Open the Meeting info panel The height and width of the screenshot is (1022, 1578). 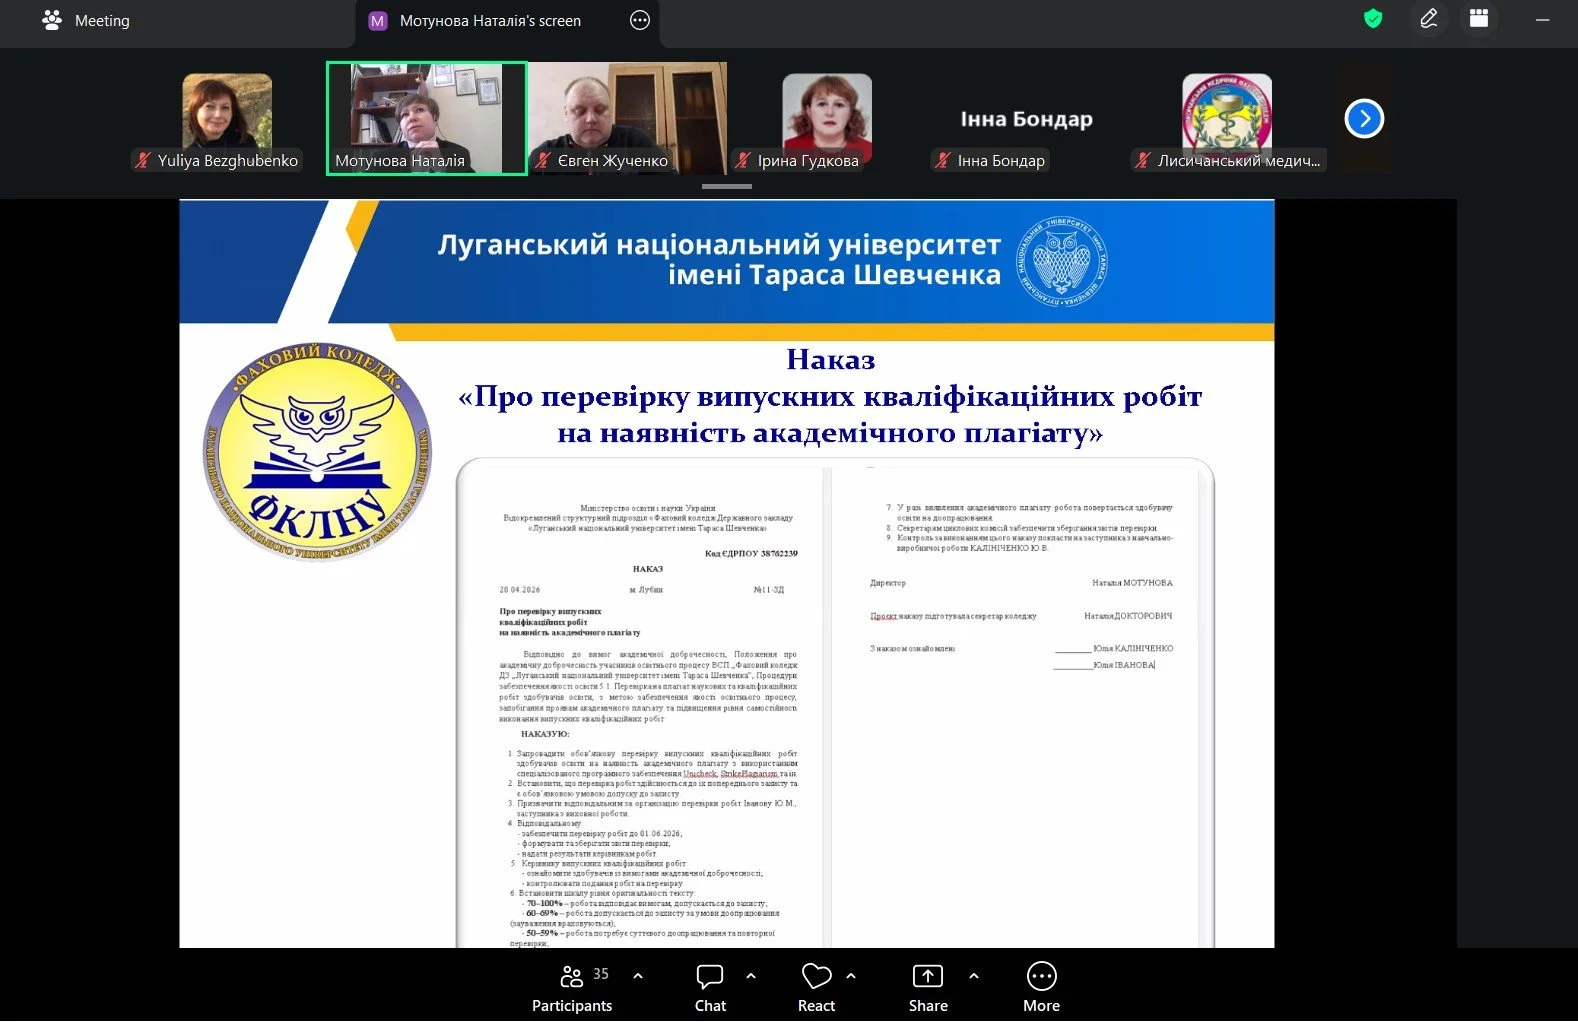[x=86, y=20]
